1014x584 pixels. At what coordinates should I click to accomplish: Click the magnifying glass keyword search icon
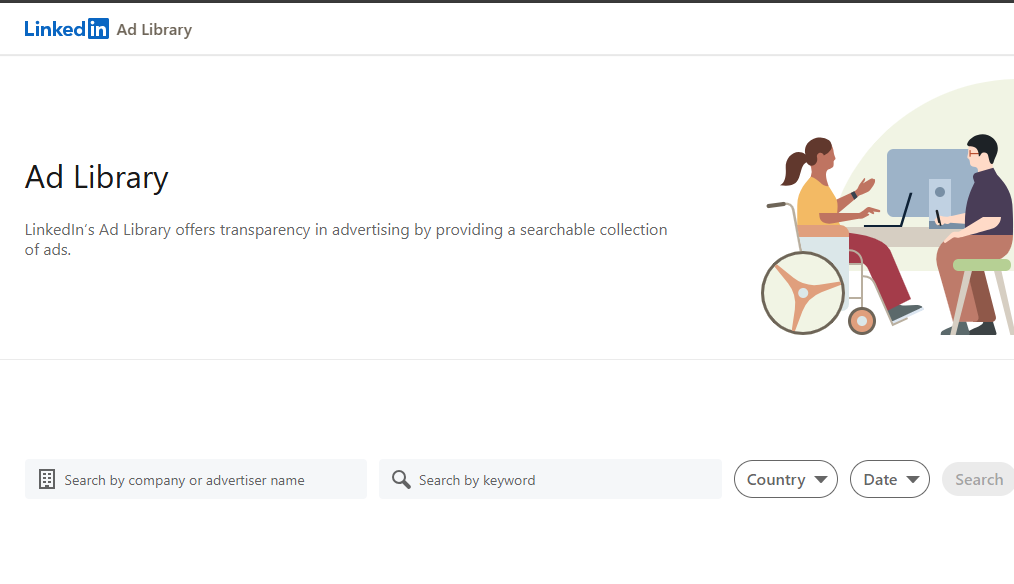pos(400,479)
